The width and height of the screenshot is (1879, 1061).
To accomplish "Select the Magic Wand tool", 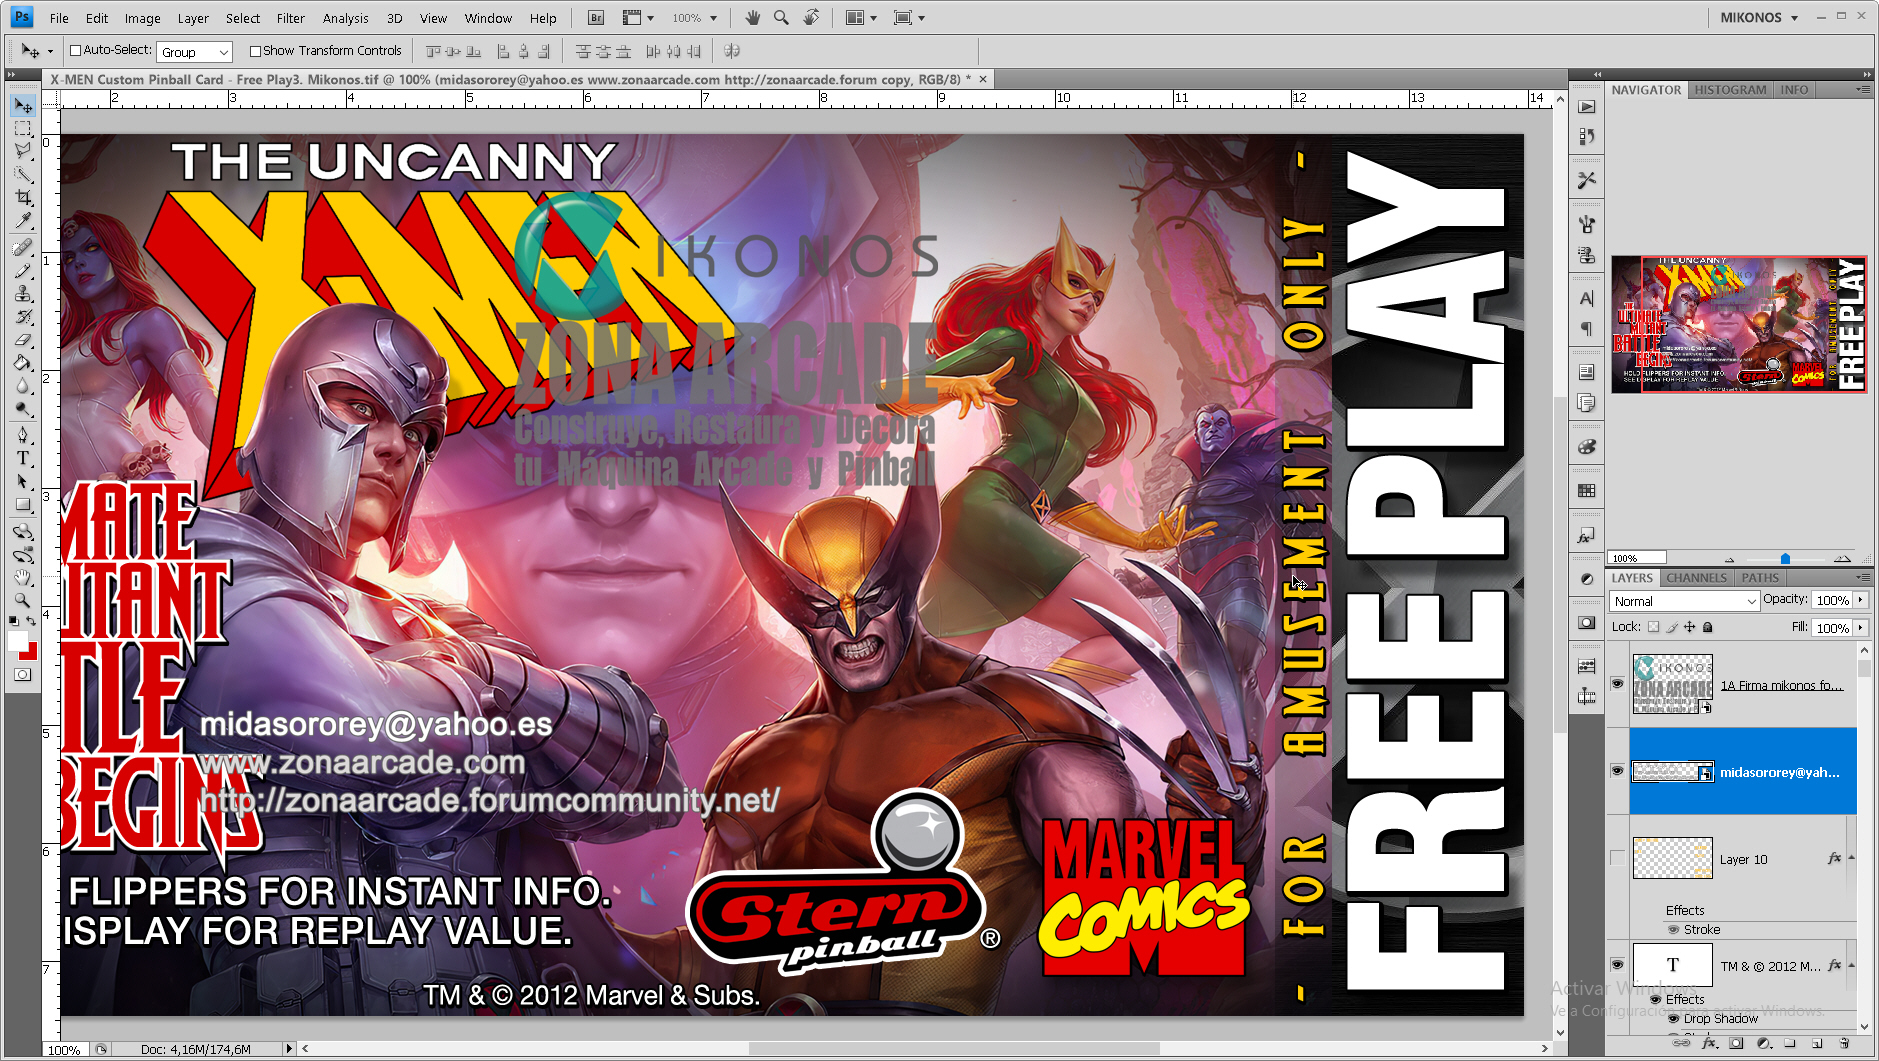I will pyautogui.click(x=23, y=174).
